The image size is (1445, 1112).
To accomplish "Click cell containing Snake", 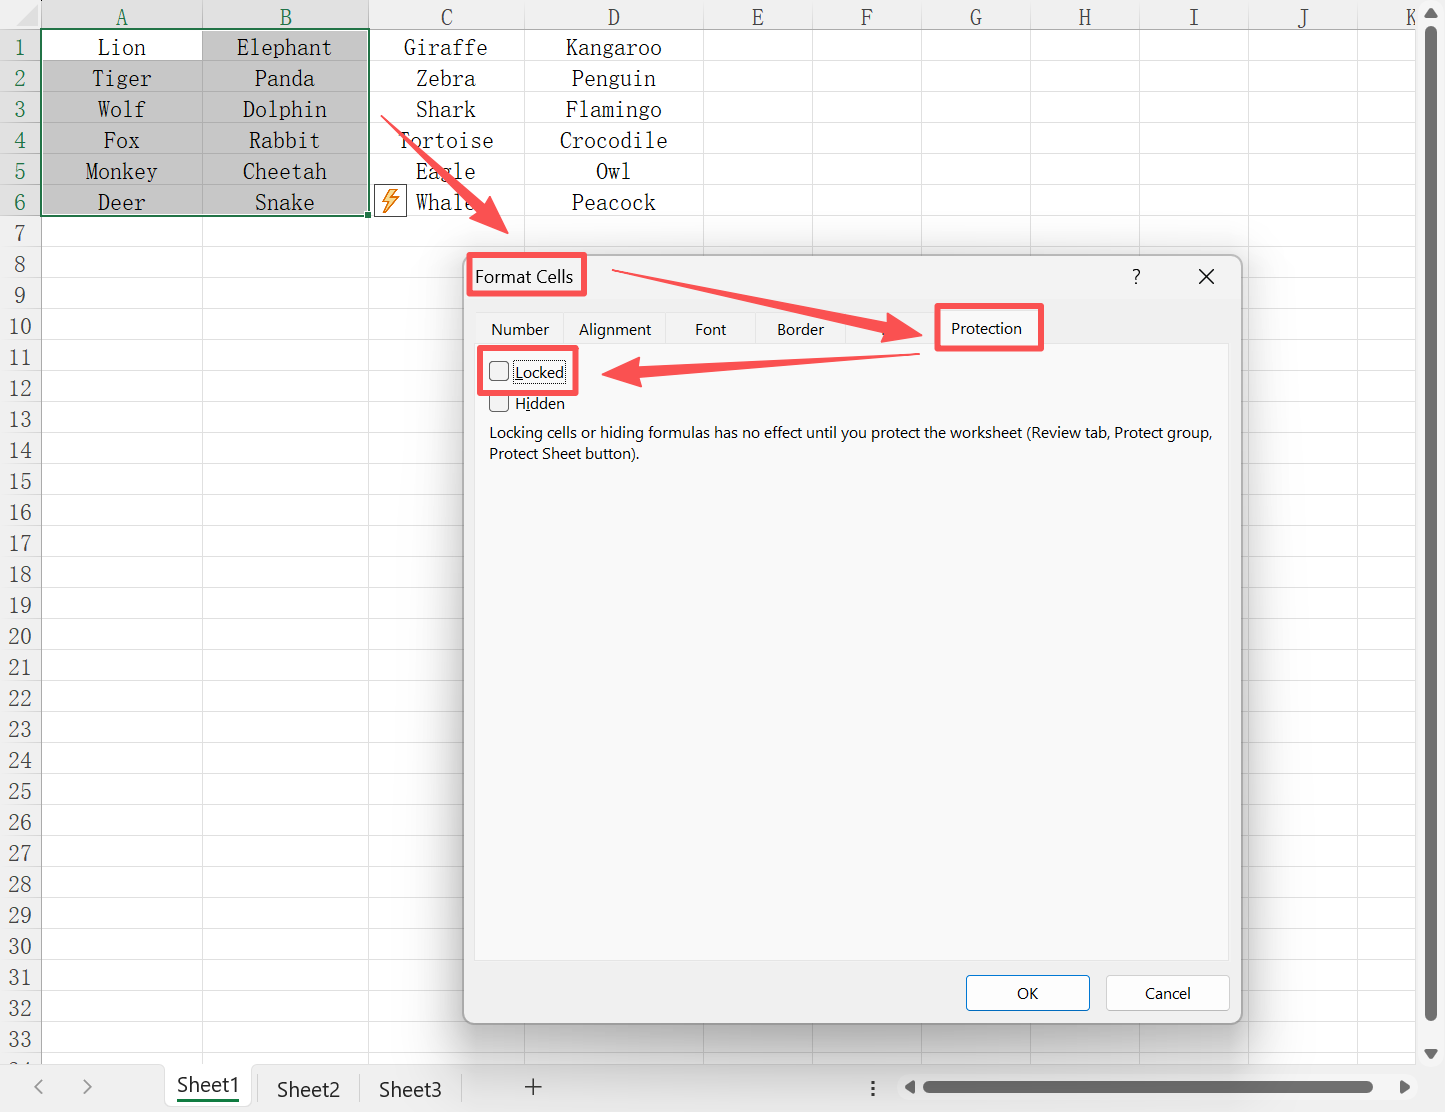I will [285, 202].
